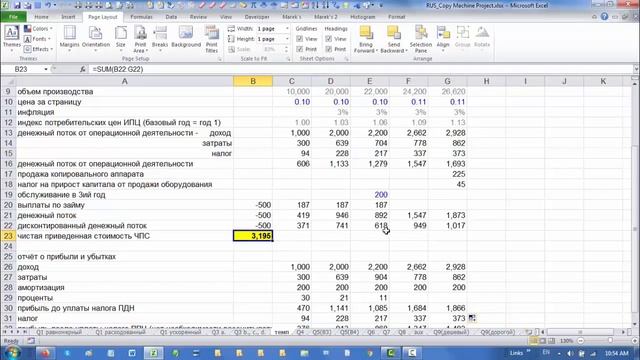Open the Q1 равномерный sheet tab
This screenshot has height=360, width=640.
point(59,332)
